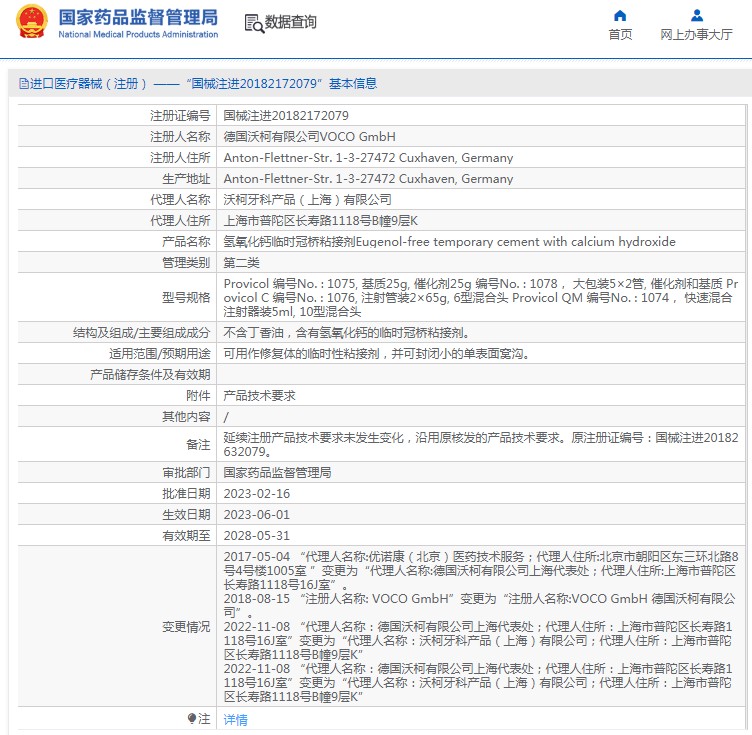
Task: Click 国家药品监督管理局 site title
Action: click(138, 17)
